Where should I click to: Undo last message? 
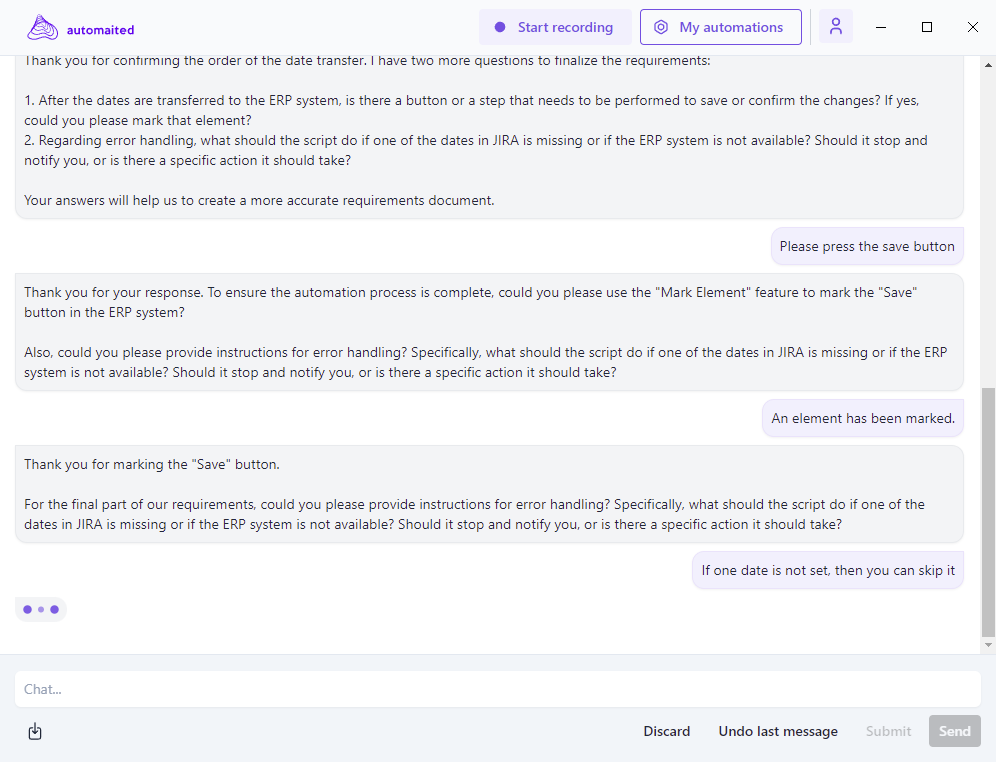(778, 731)
